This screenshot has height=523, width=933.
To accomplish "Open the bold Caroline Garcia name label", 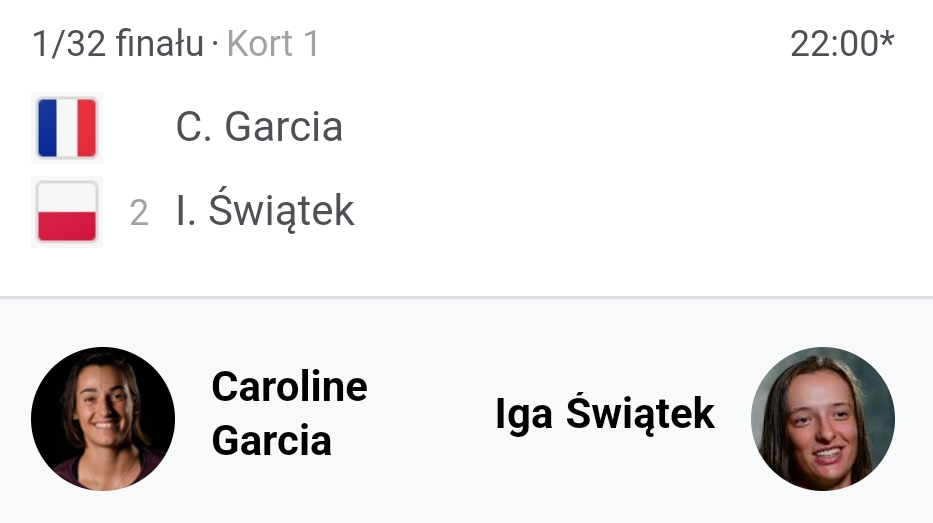I will (x=289, y=412).
